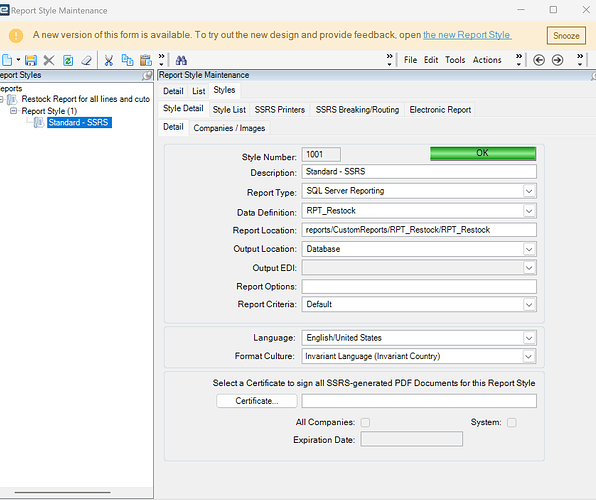Click the binoculars Search icon
Viewport: 596px width, 500px height.
click(x=181, y=60)
